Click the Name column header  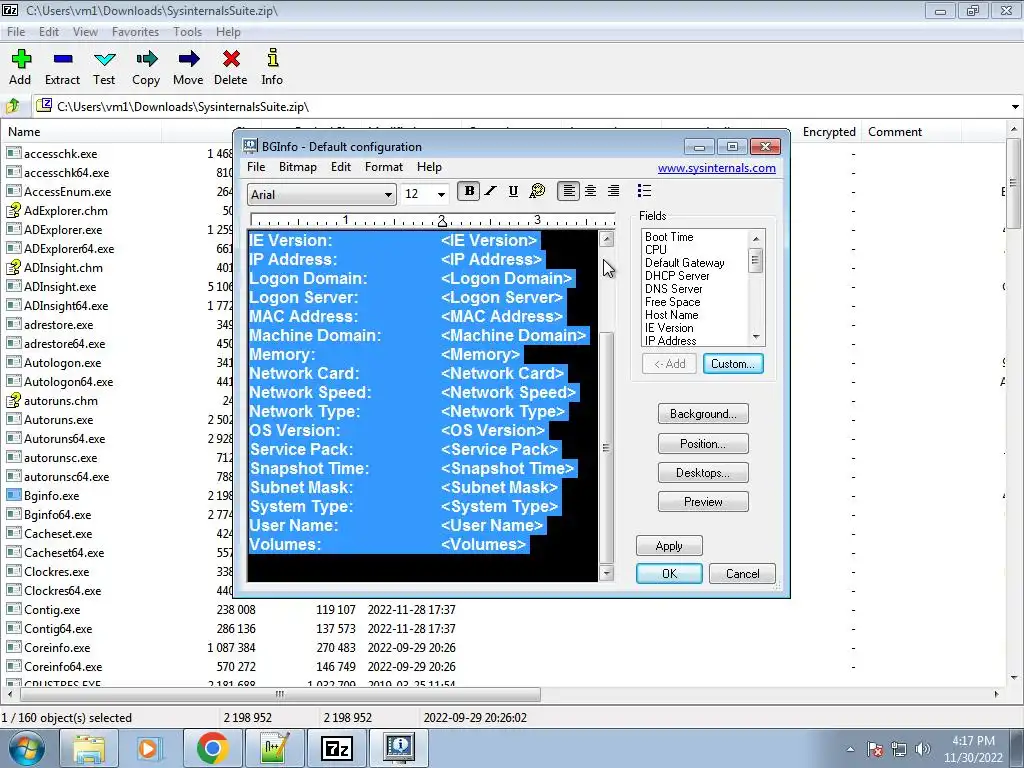coord(82,132)
